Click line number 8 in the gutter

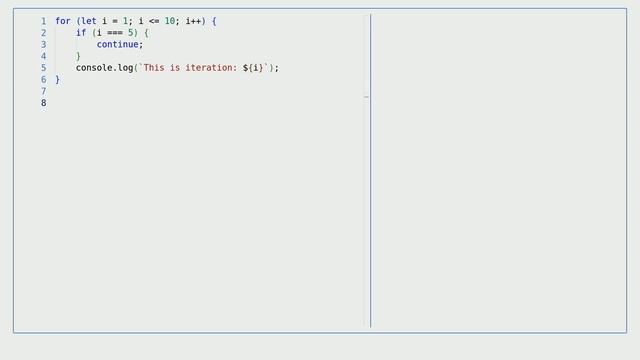[x=44, y=103]
